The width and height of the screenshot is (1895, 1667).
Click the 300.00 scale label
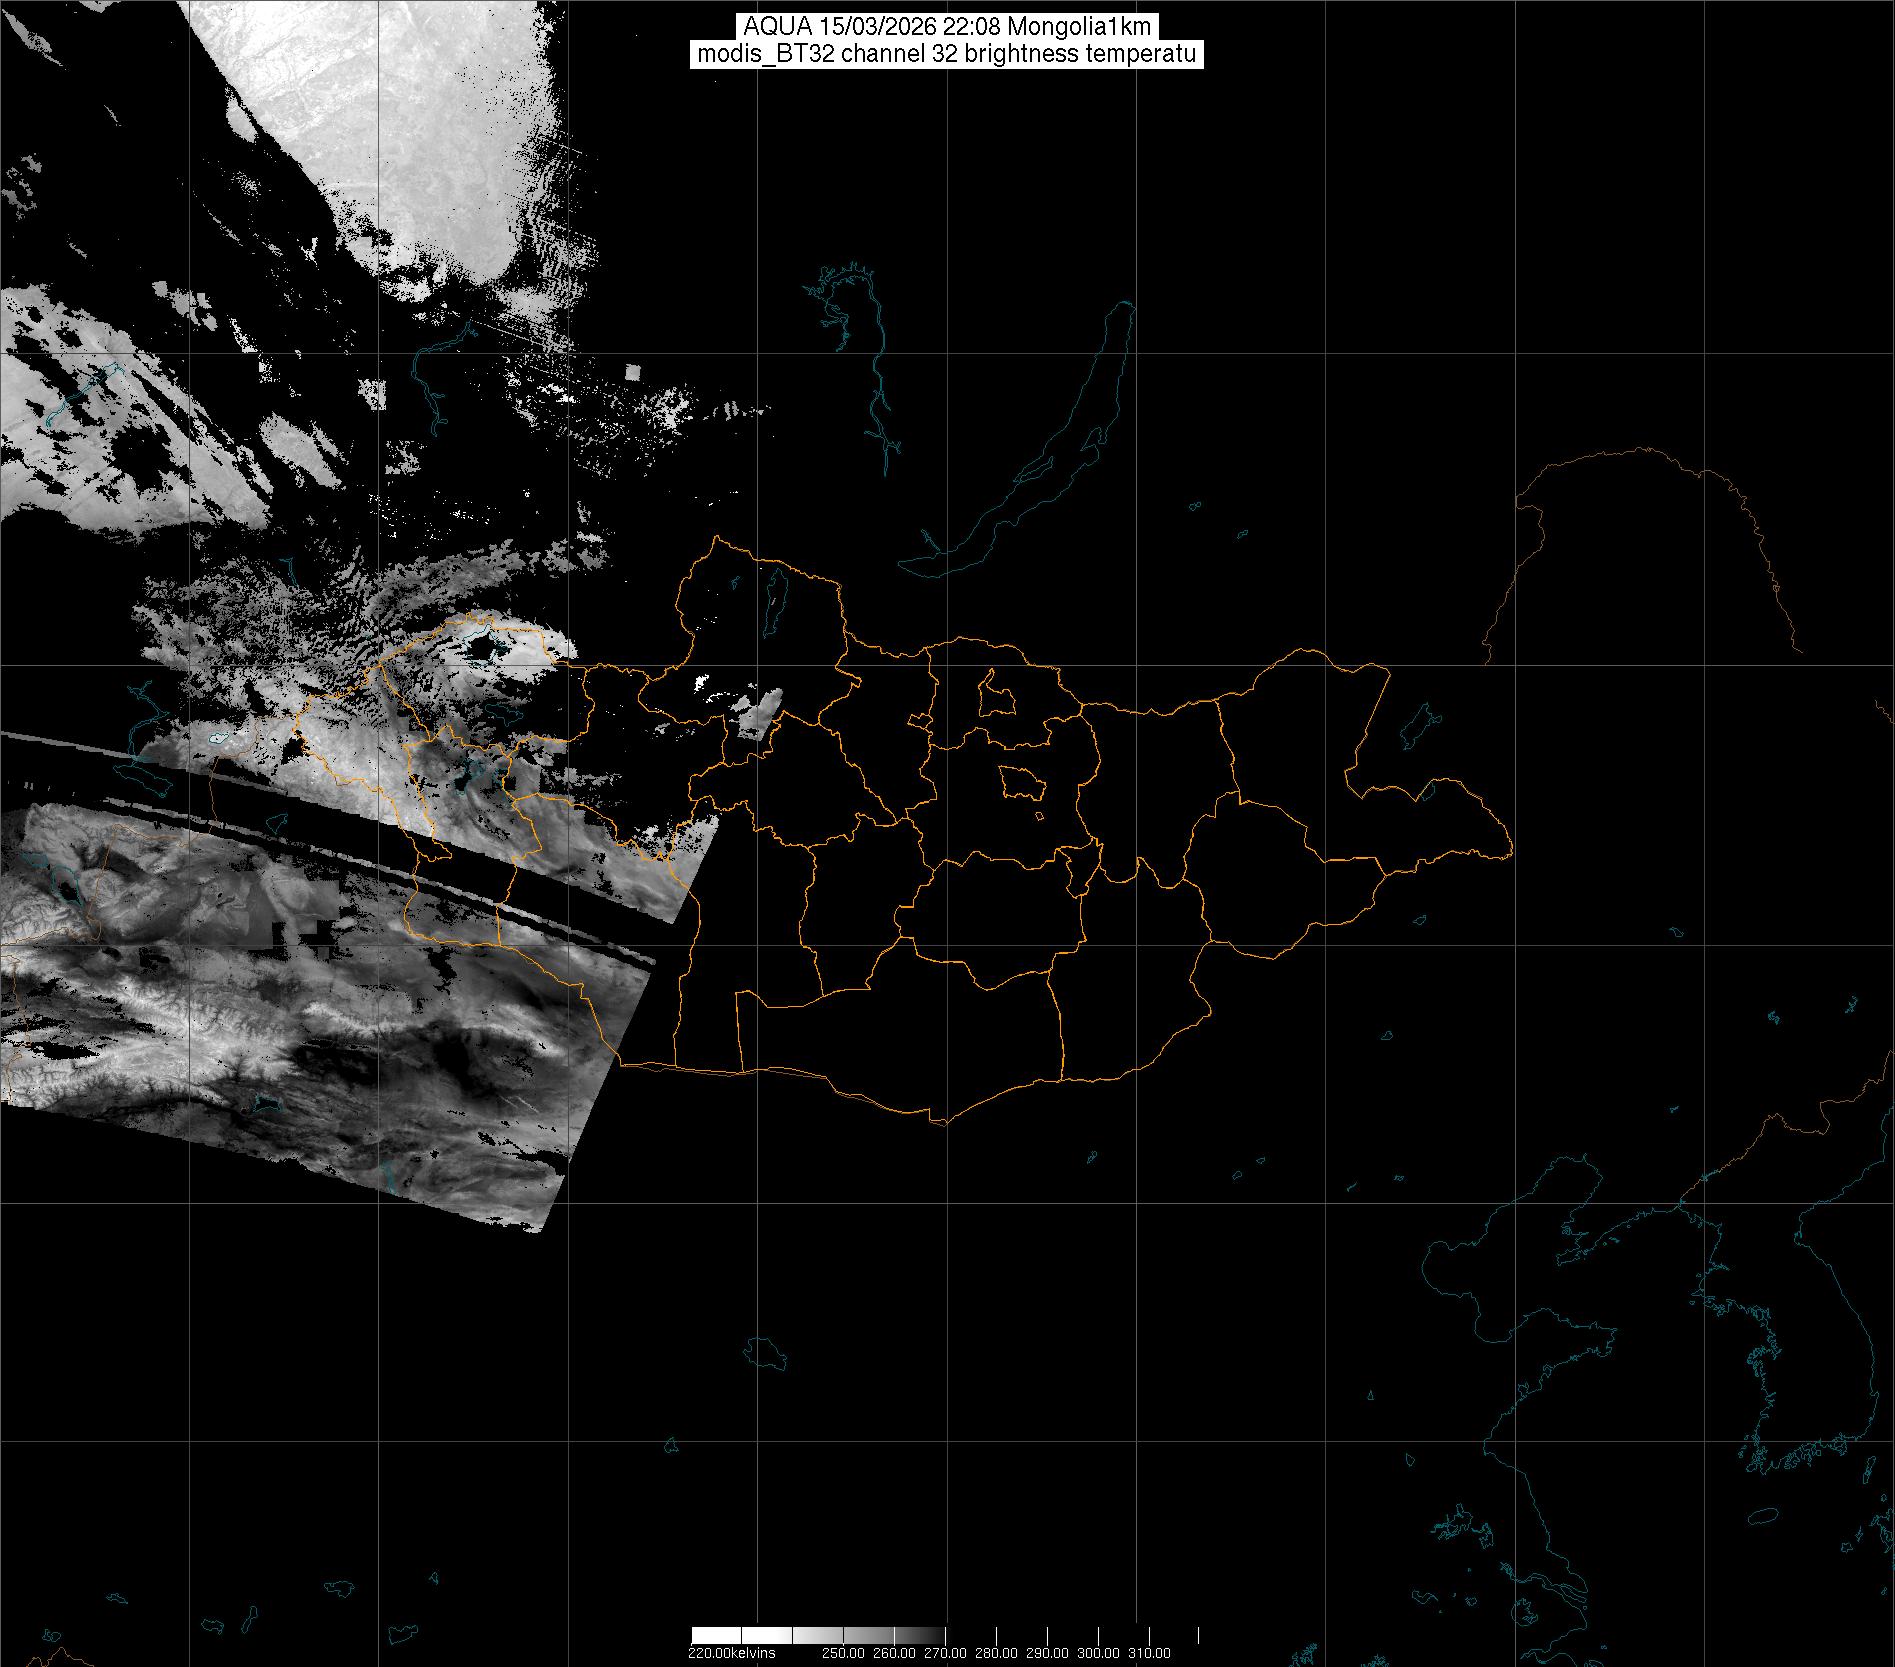pyautogui.click(x=1099, y=1653)
